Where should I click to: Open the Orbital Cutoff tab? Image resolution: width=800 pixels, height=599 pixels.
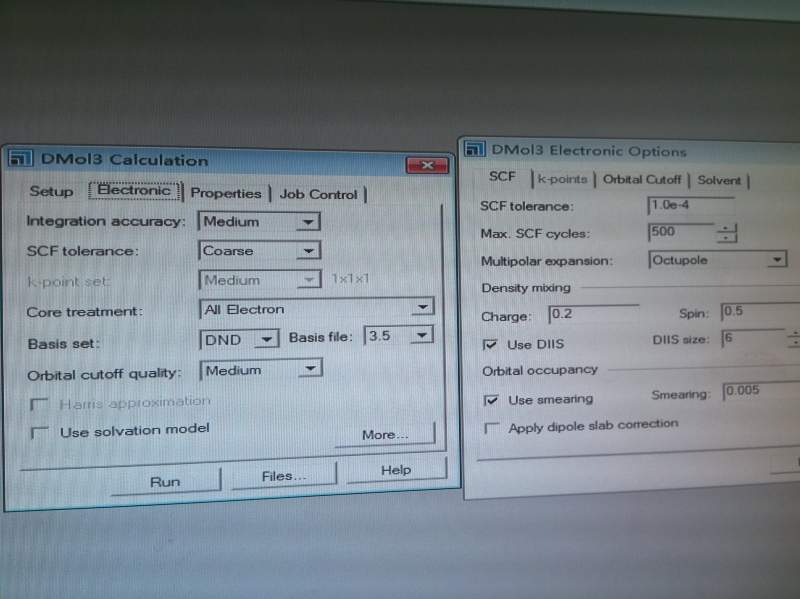642,180
